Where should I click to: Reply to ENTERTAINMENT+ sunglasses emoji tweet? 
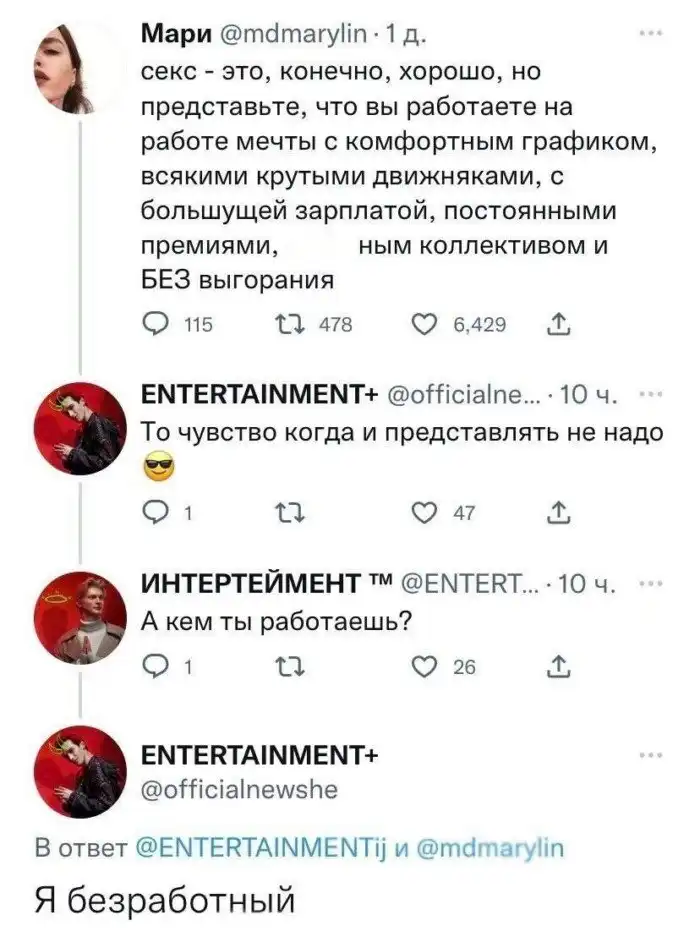[157, 514]
